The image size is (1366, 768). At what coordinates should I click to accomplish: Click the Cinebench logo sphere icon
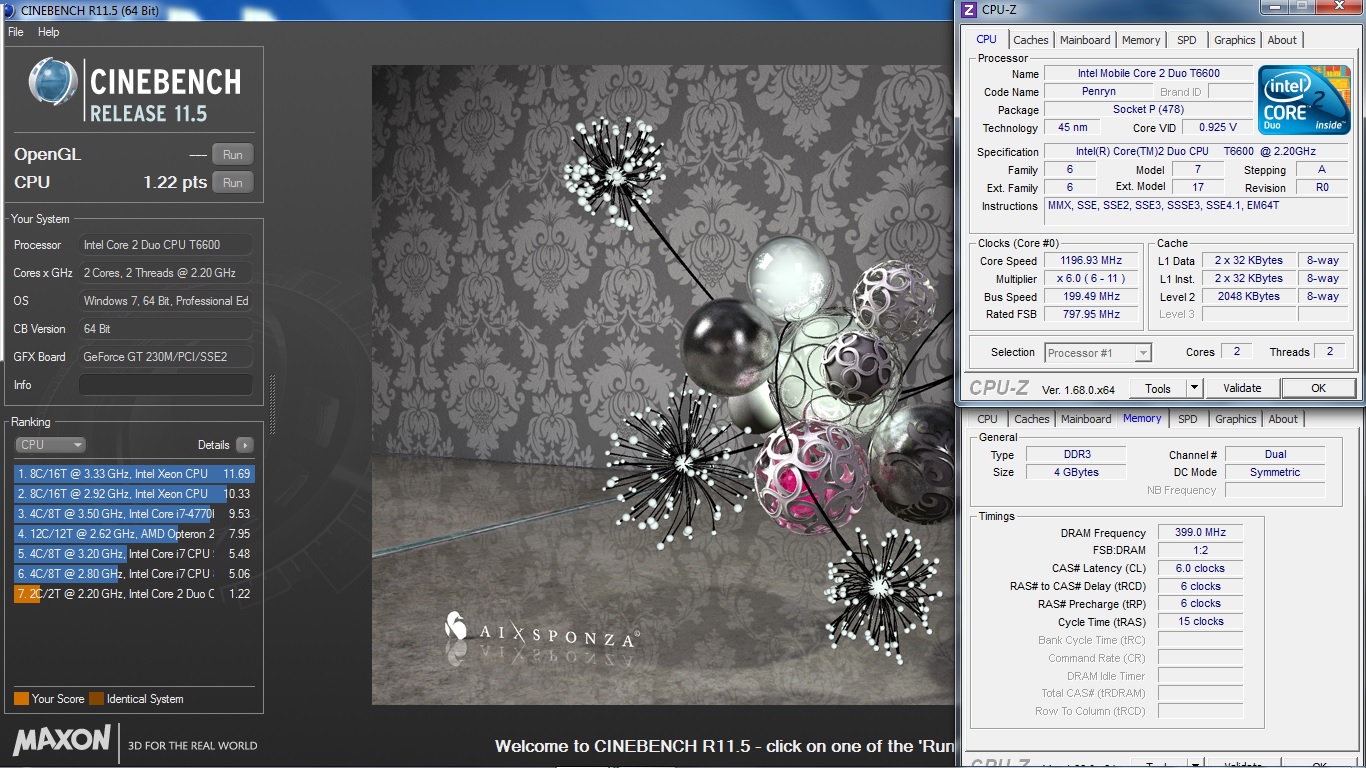click(53, 82)
